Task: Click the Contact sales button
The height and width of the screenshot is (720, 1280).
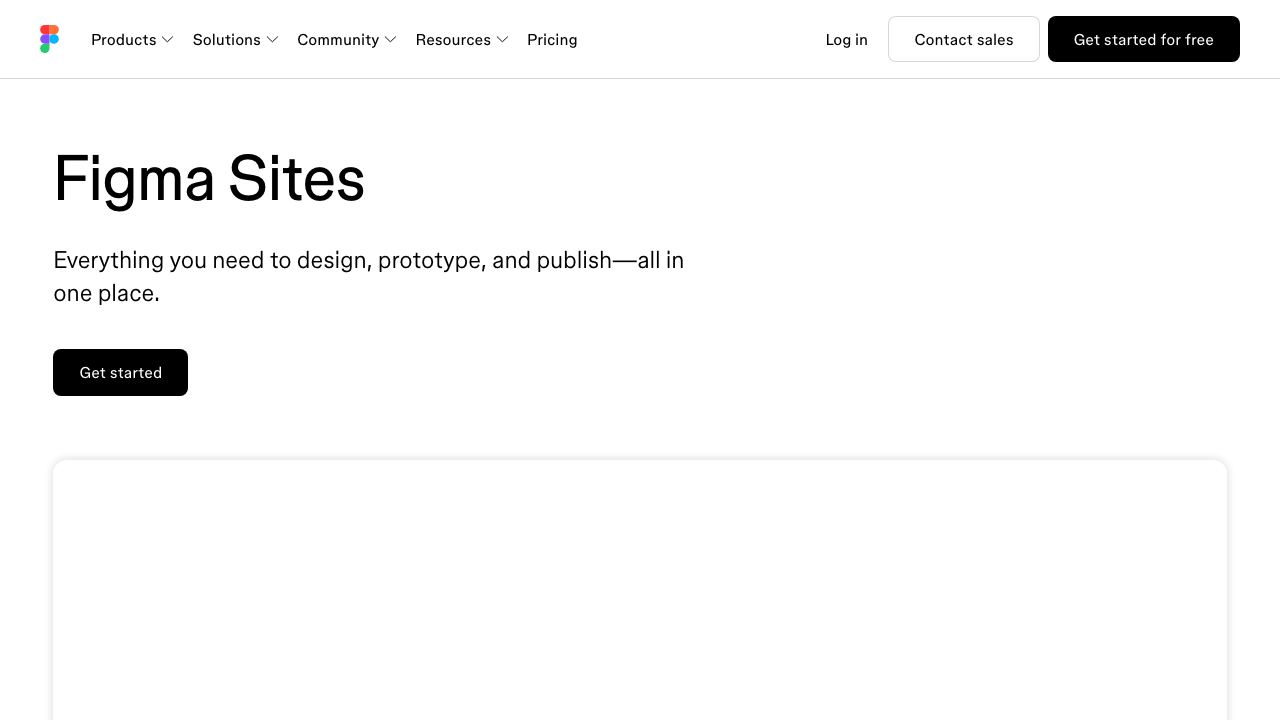Action: pyautogui.click(x=964, y=39)
